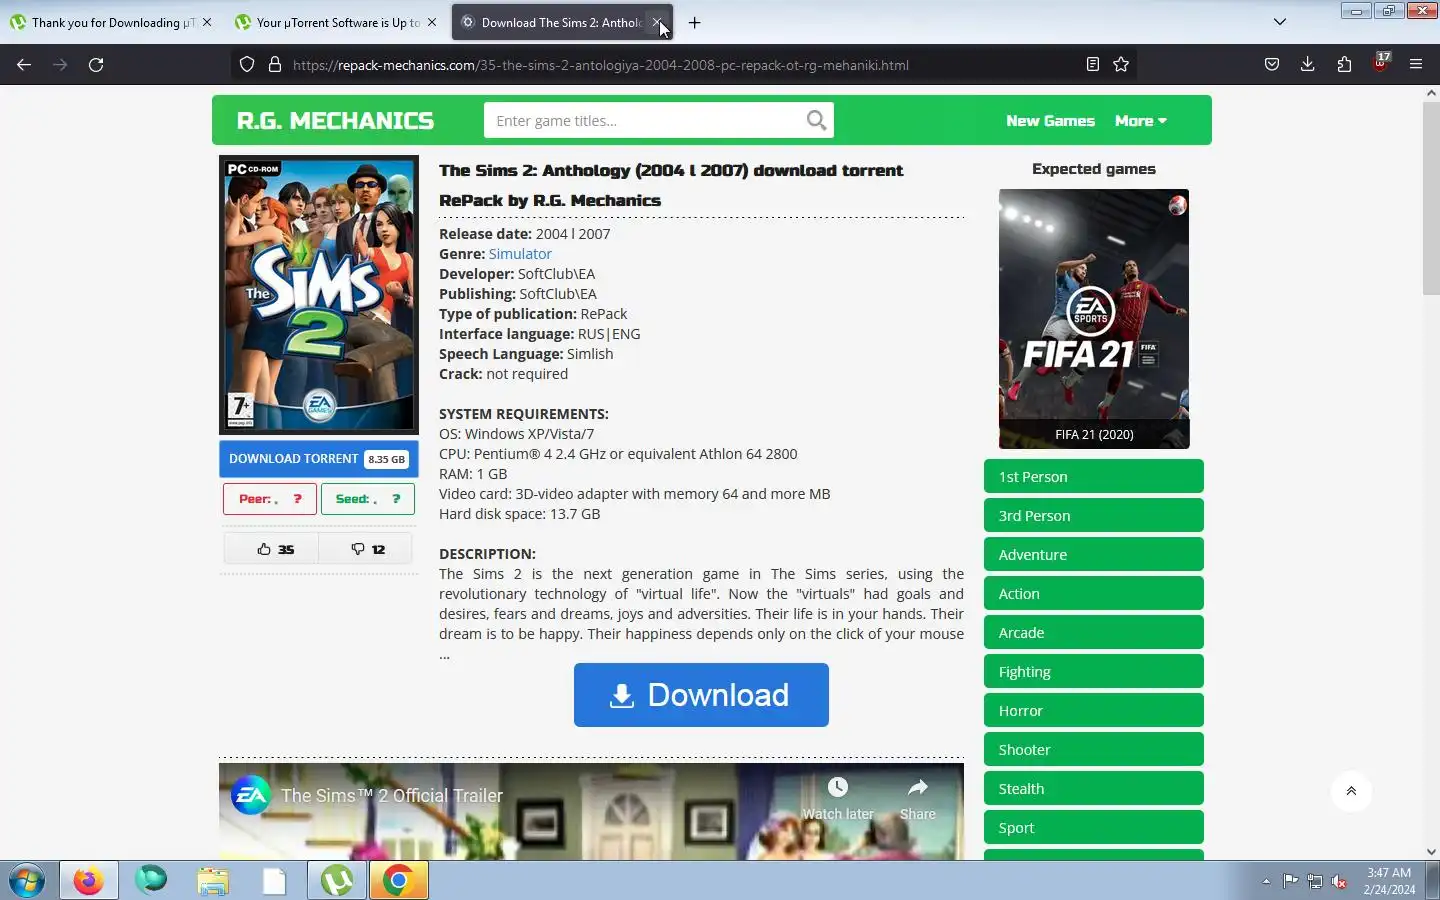The height and width of the screenshot is (900, 1440).
Task: Open the uBlock extension with the 17 badge
Action: [x=1381, y=63]
